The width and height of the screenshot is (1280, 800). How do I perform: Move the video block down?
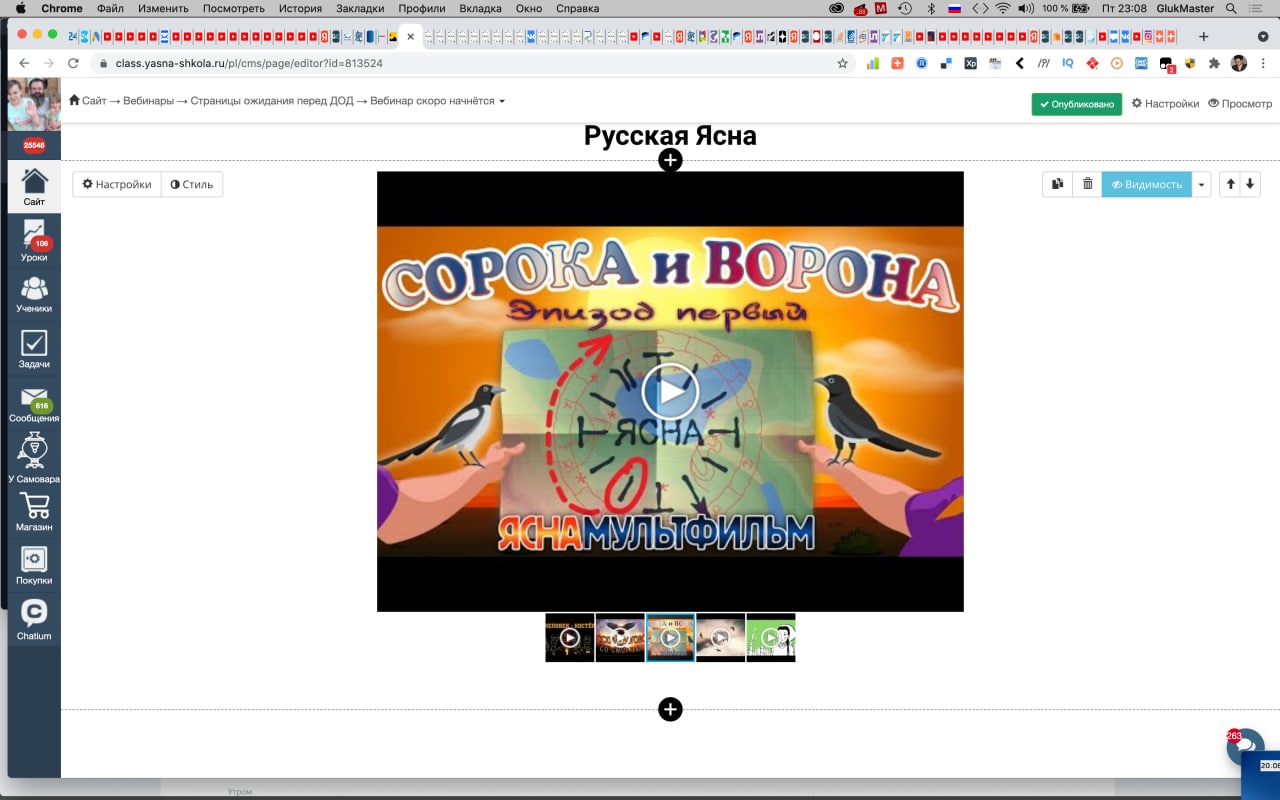click(x=1250, y=184)
